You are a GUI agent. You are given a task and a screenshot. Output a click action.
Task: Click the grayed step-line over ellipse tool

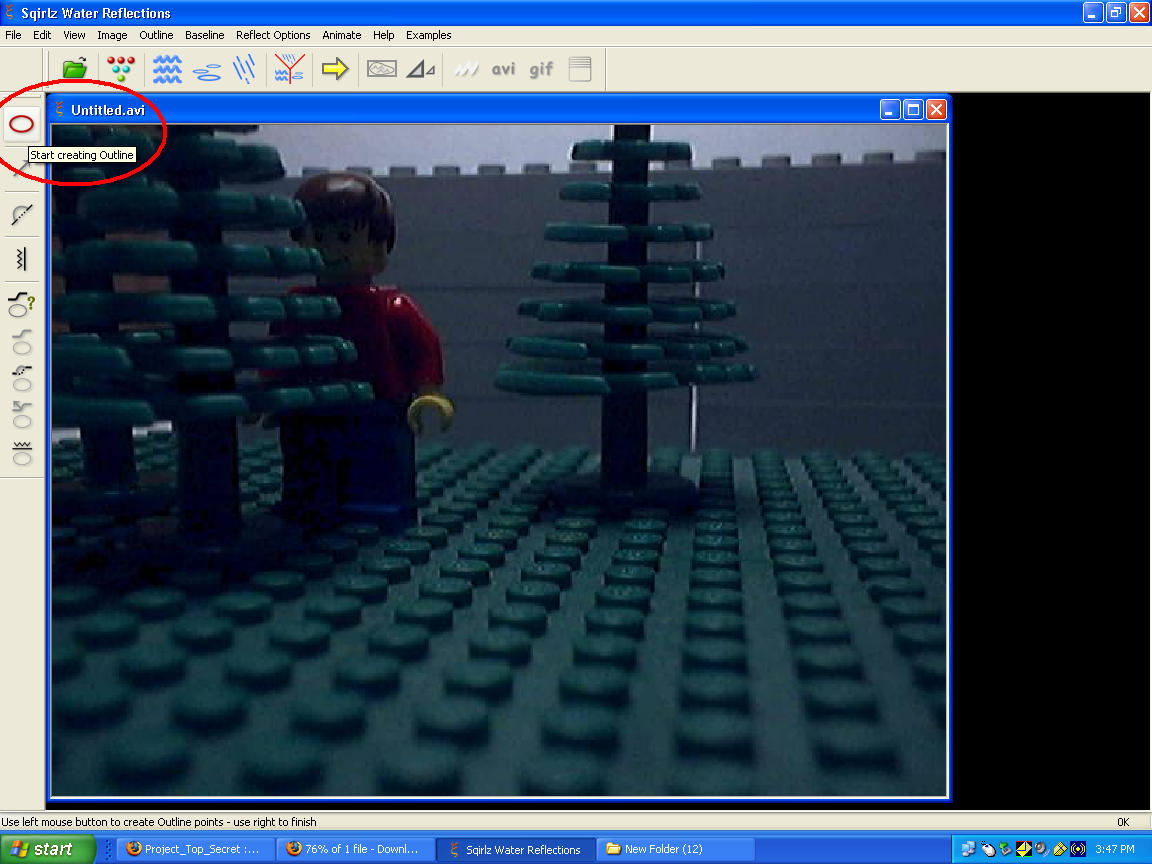pos(22,342)
